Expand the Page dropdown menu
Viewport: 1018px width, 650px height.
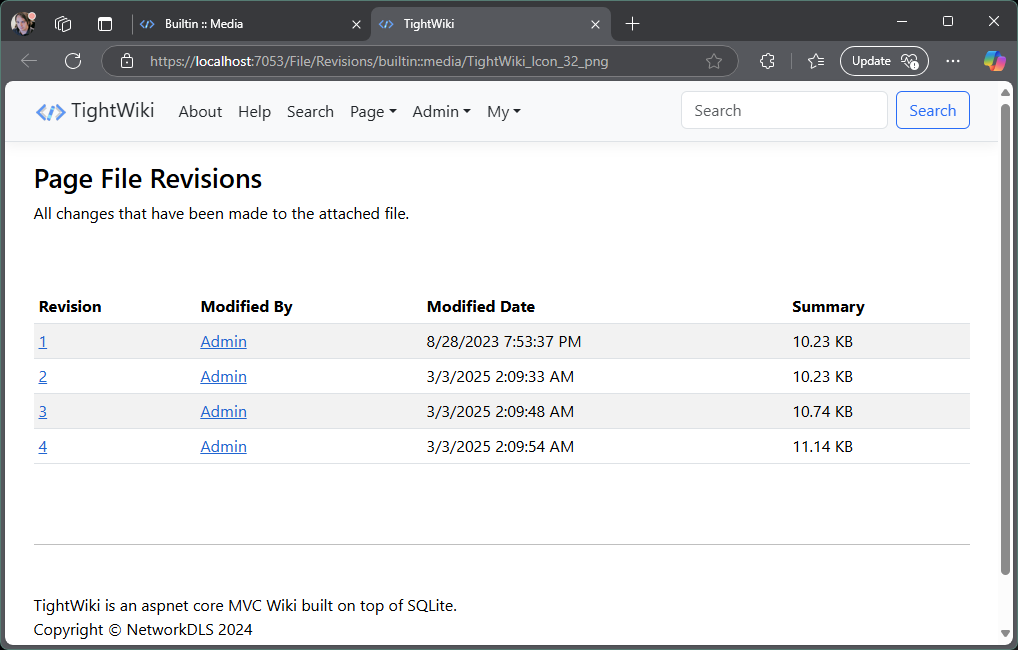(373, 112)
